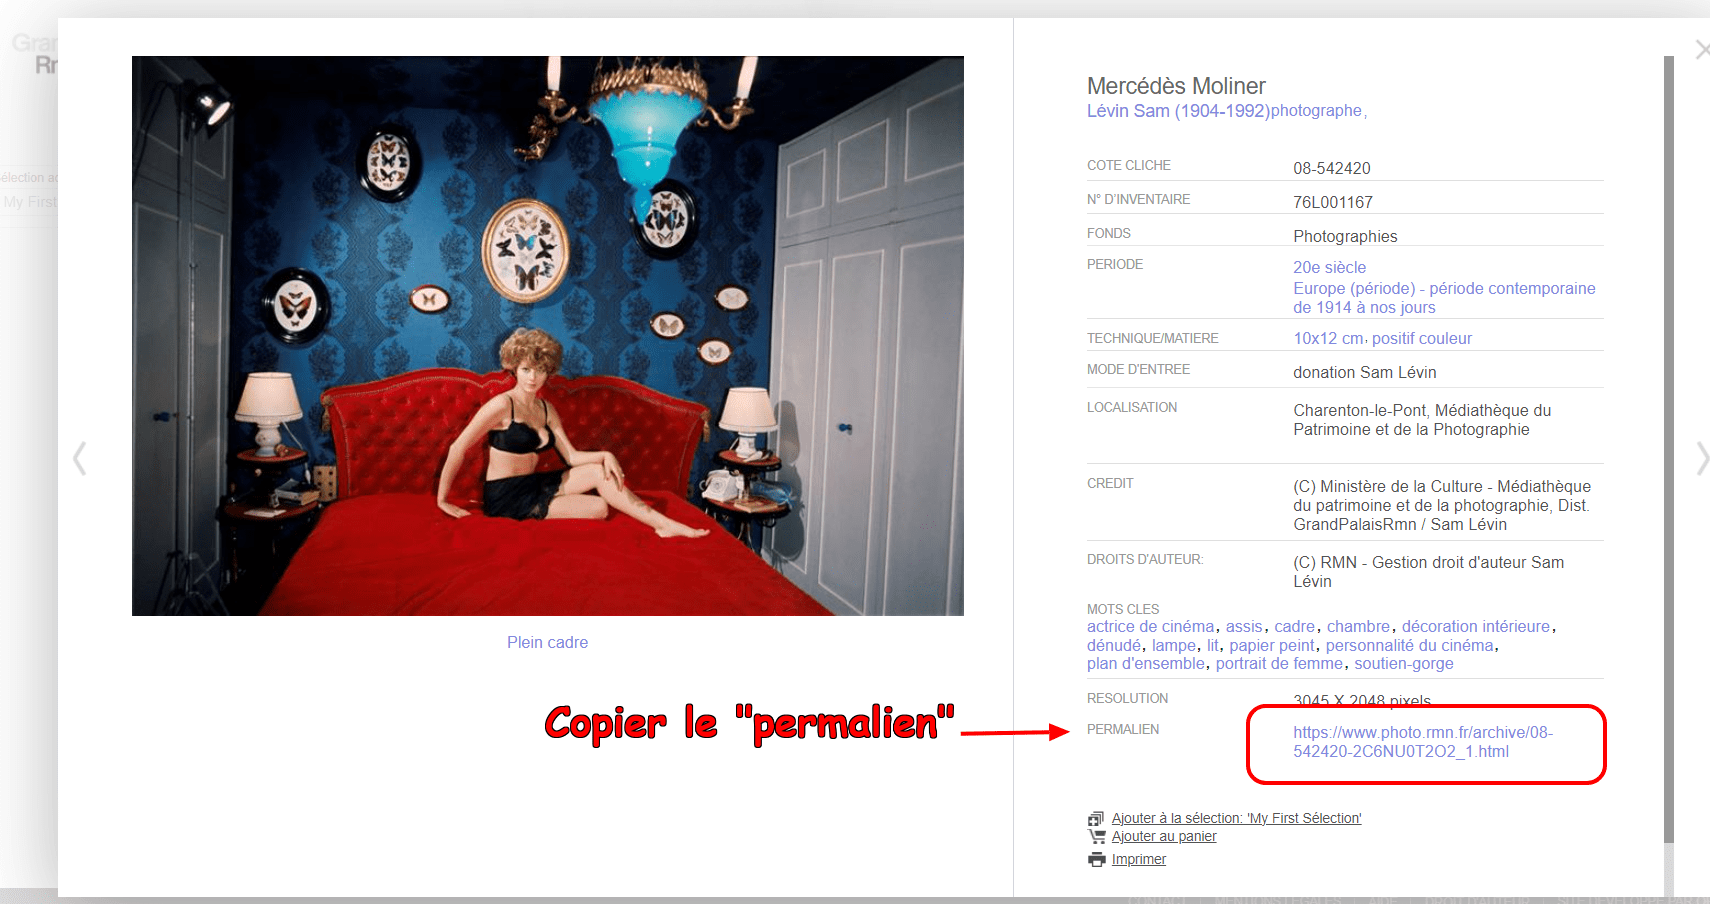Close the image detail overlay

[1702, 49]
